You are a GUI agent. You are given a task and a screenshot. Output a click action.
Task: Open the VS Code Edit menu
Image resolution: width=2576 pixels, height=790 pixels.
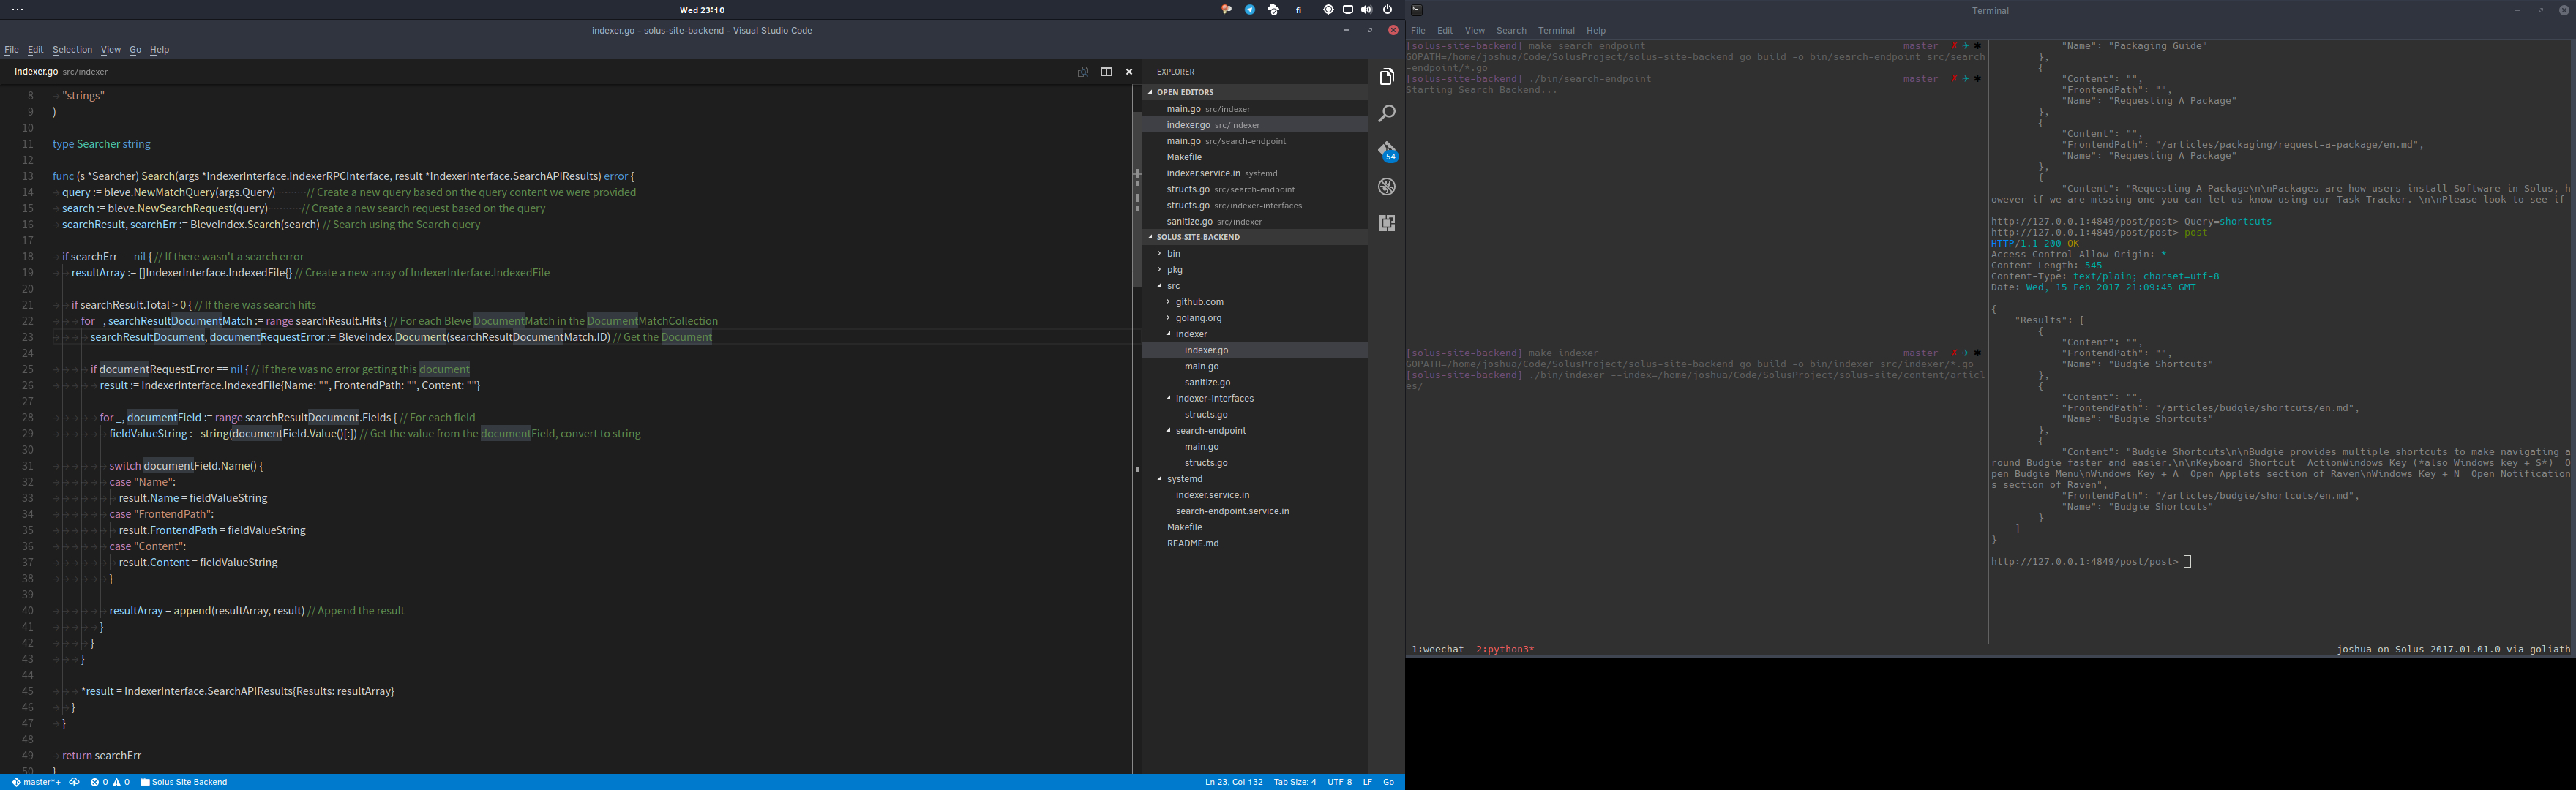[x=35, y=50]
